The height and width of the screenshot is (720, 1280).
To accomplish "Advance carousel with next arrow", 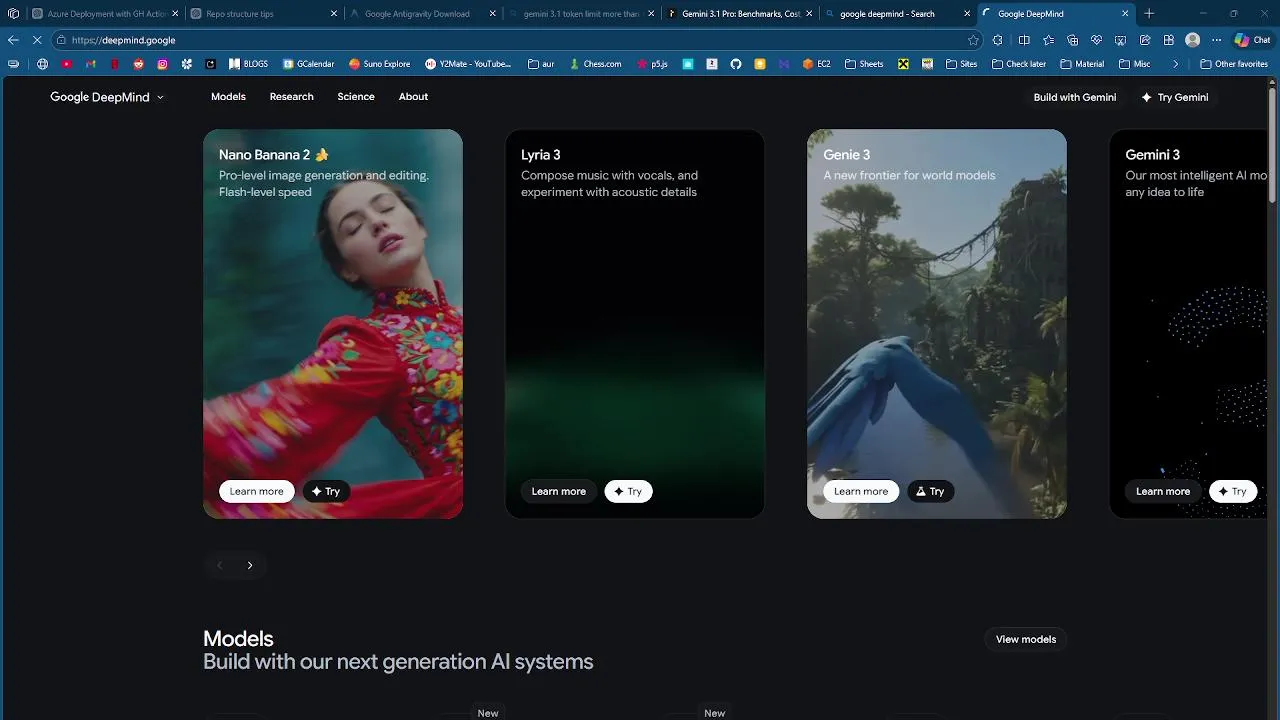I will [250, 565].
